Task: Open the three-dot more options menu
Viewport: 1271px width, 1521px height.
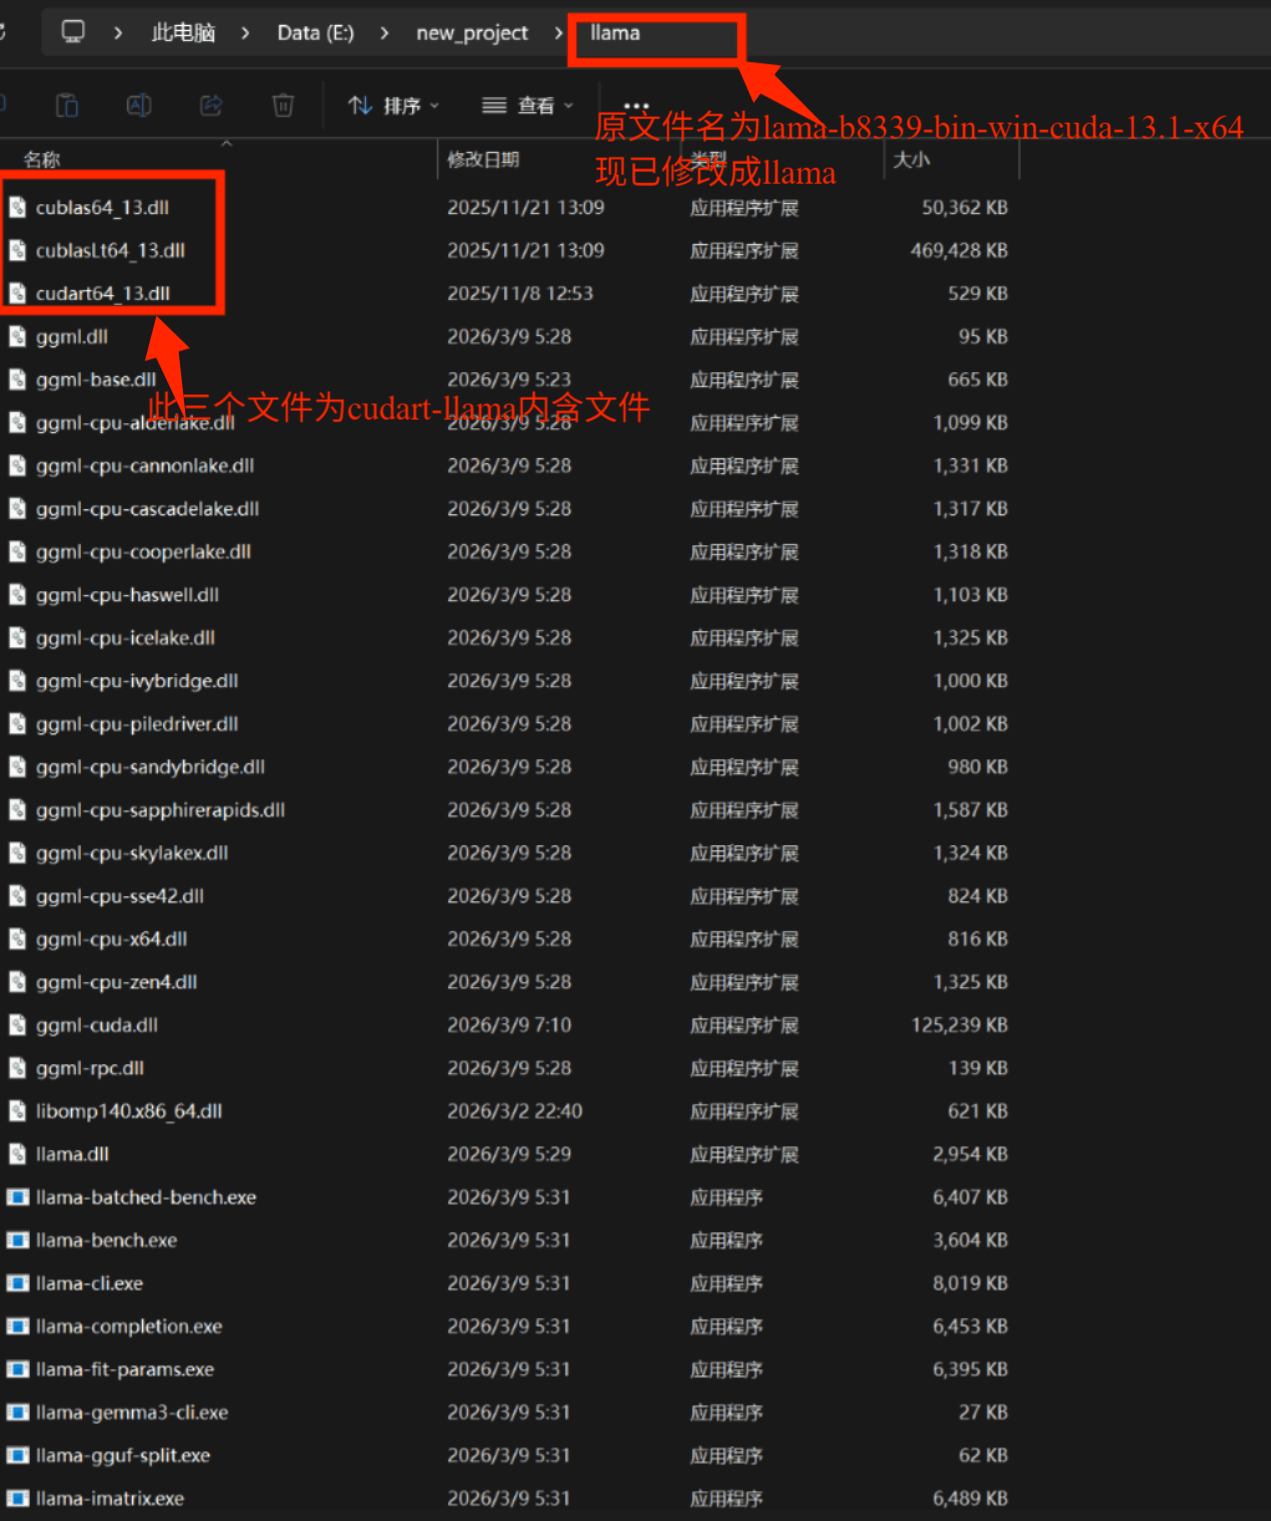Action: [x=636, y=105]
